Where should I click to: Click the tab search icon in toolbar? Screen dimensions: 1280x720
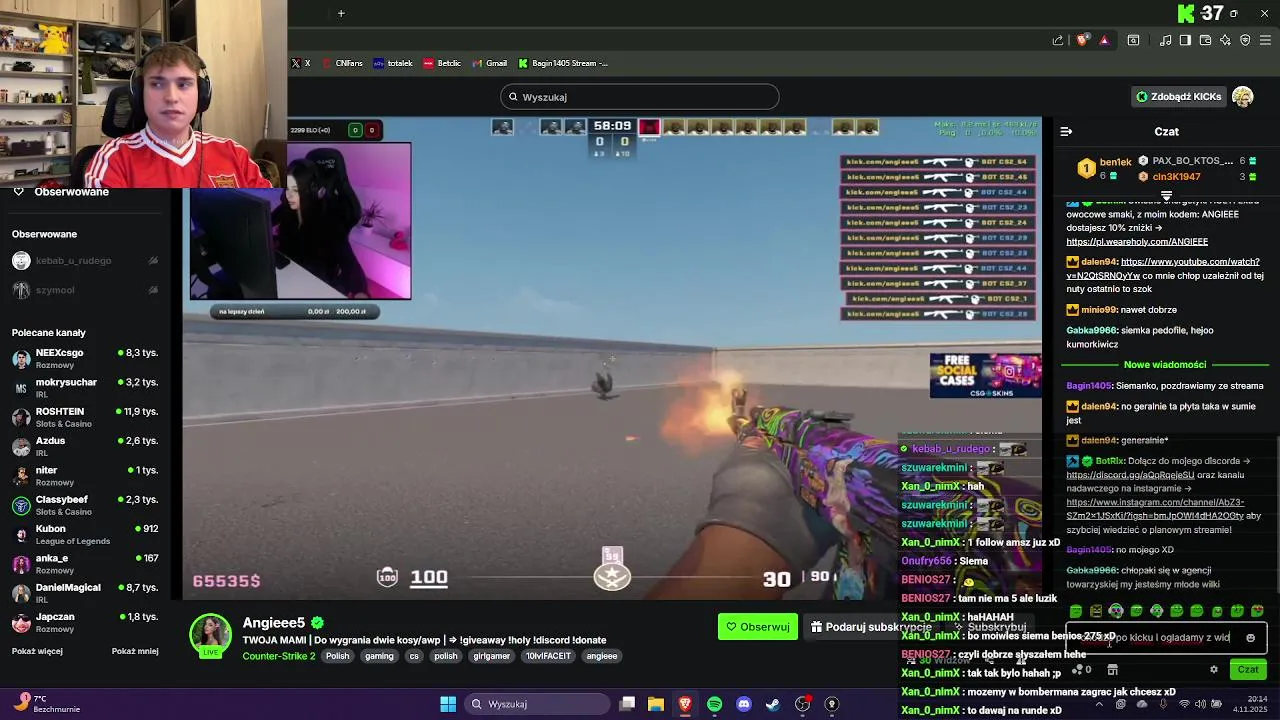pyautogui.click(x=1133, y=40)
